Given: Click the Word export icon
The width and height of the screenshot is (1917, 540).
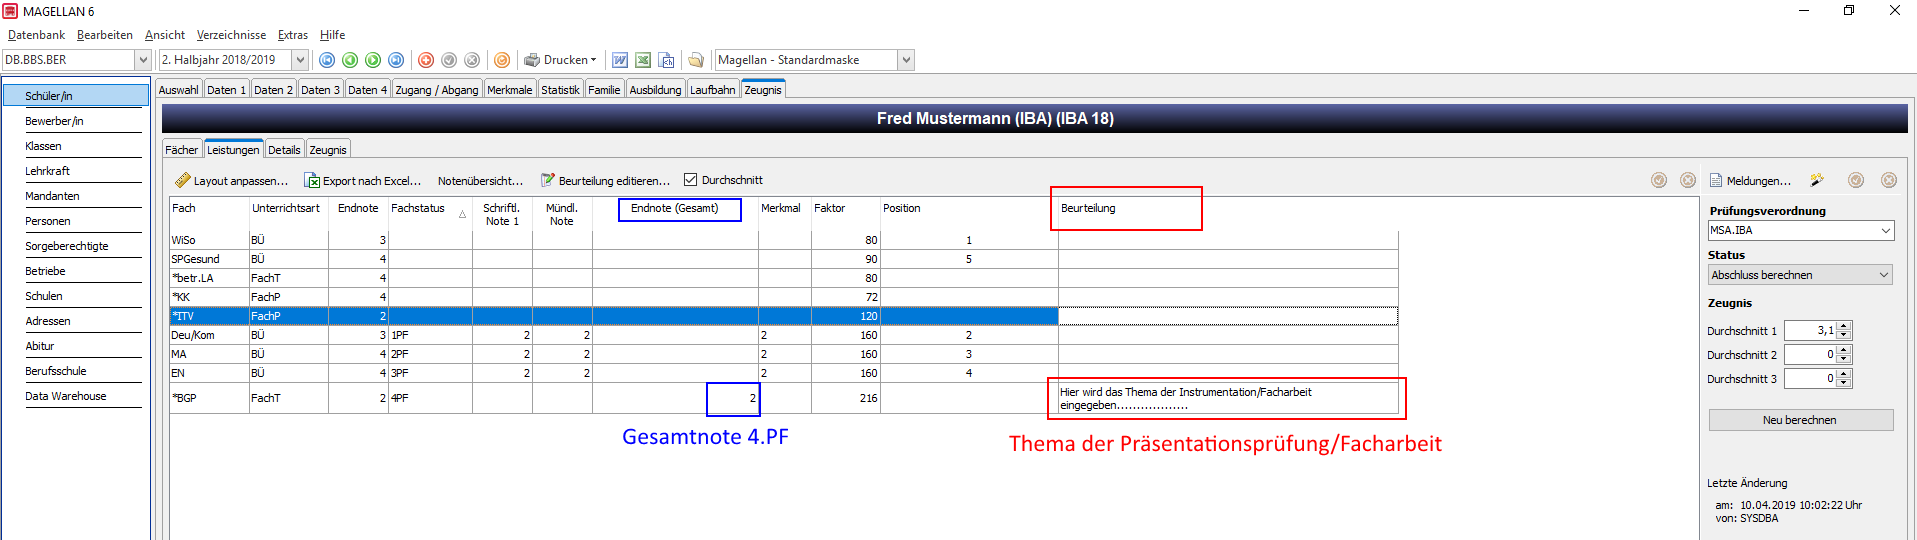Looking at the screenshot, I should 620,60.
